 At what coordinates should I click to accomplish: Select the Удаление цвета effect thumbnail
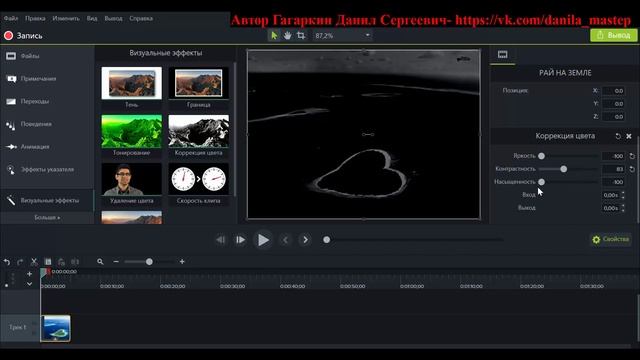(131, 179)
